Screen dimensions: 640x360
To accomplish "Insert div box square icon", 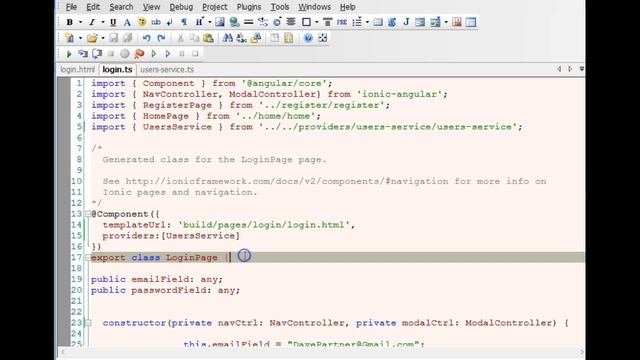I will pyautogui.click(x=306, y=22).
